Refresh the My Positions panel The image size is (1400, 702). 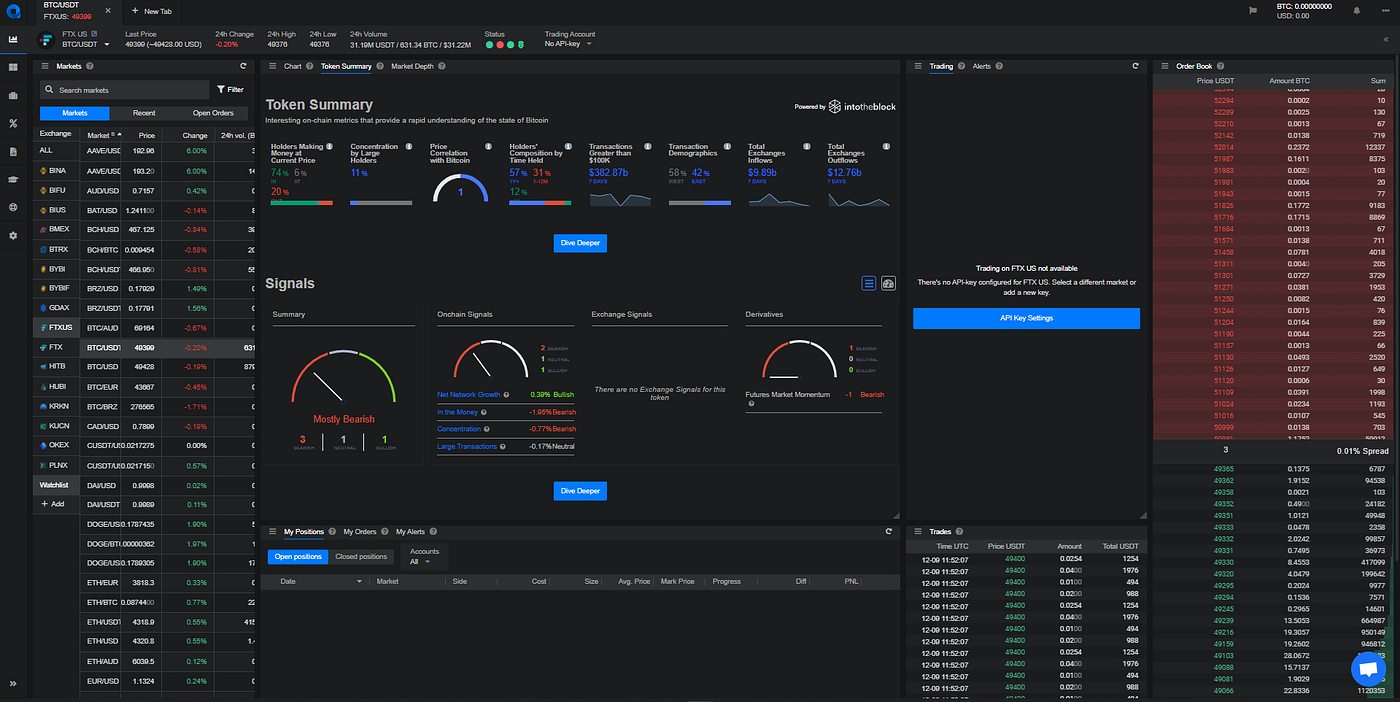(x=888, y=531)
